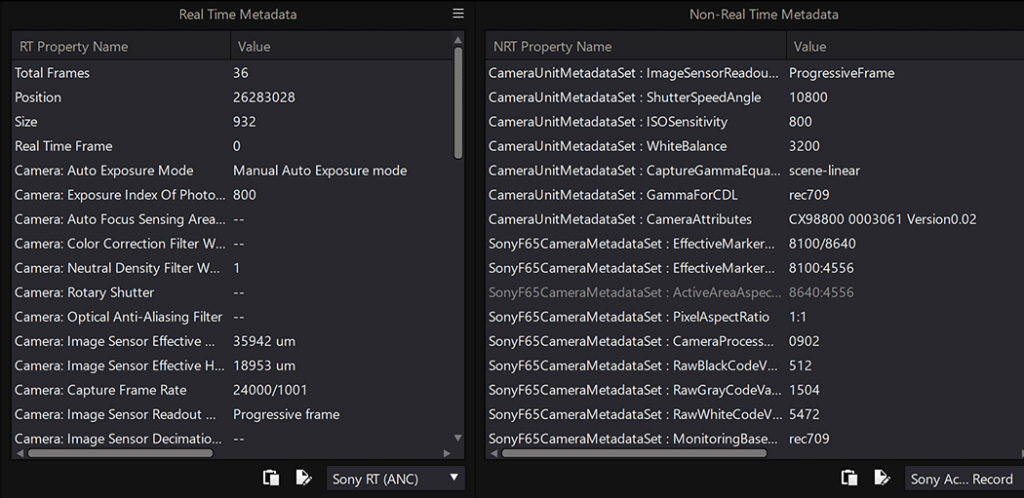Select Camera: Optical Anti-Aliasing Filter row

(x=232, y=317)
